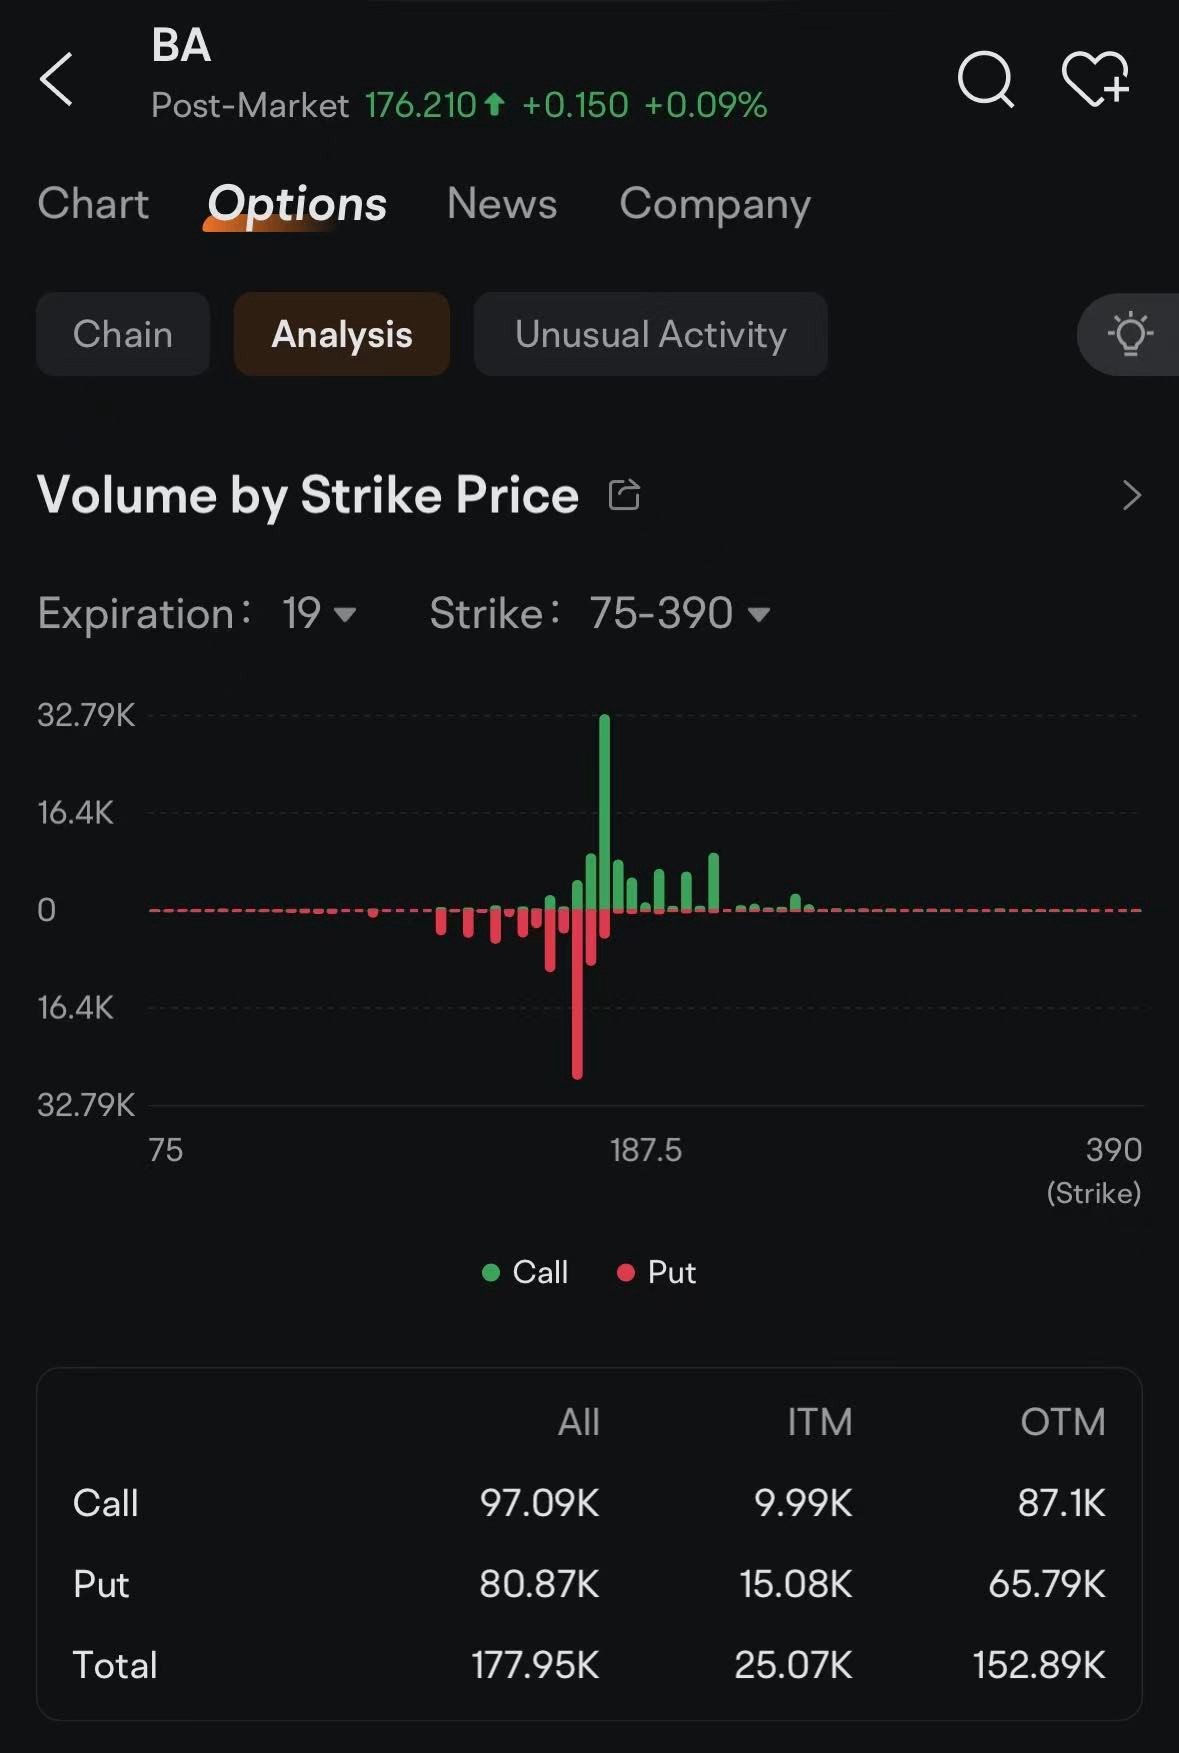
Task: Select the Chain sub-tab button
Action: [123, 334]
